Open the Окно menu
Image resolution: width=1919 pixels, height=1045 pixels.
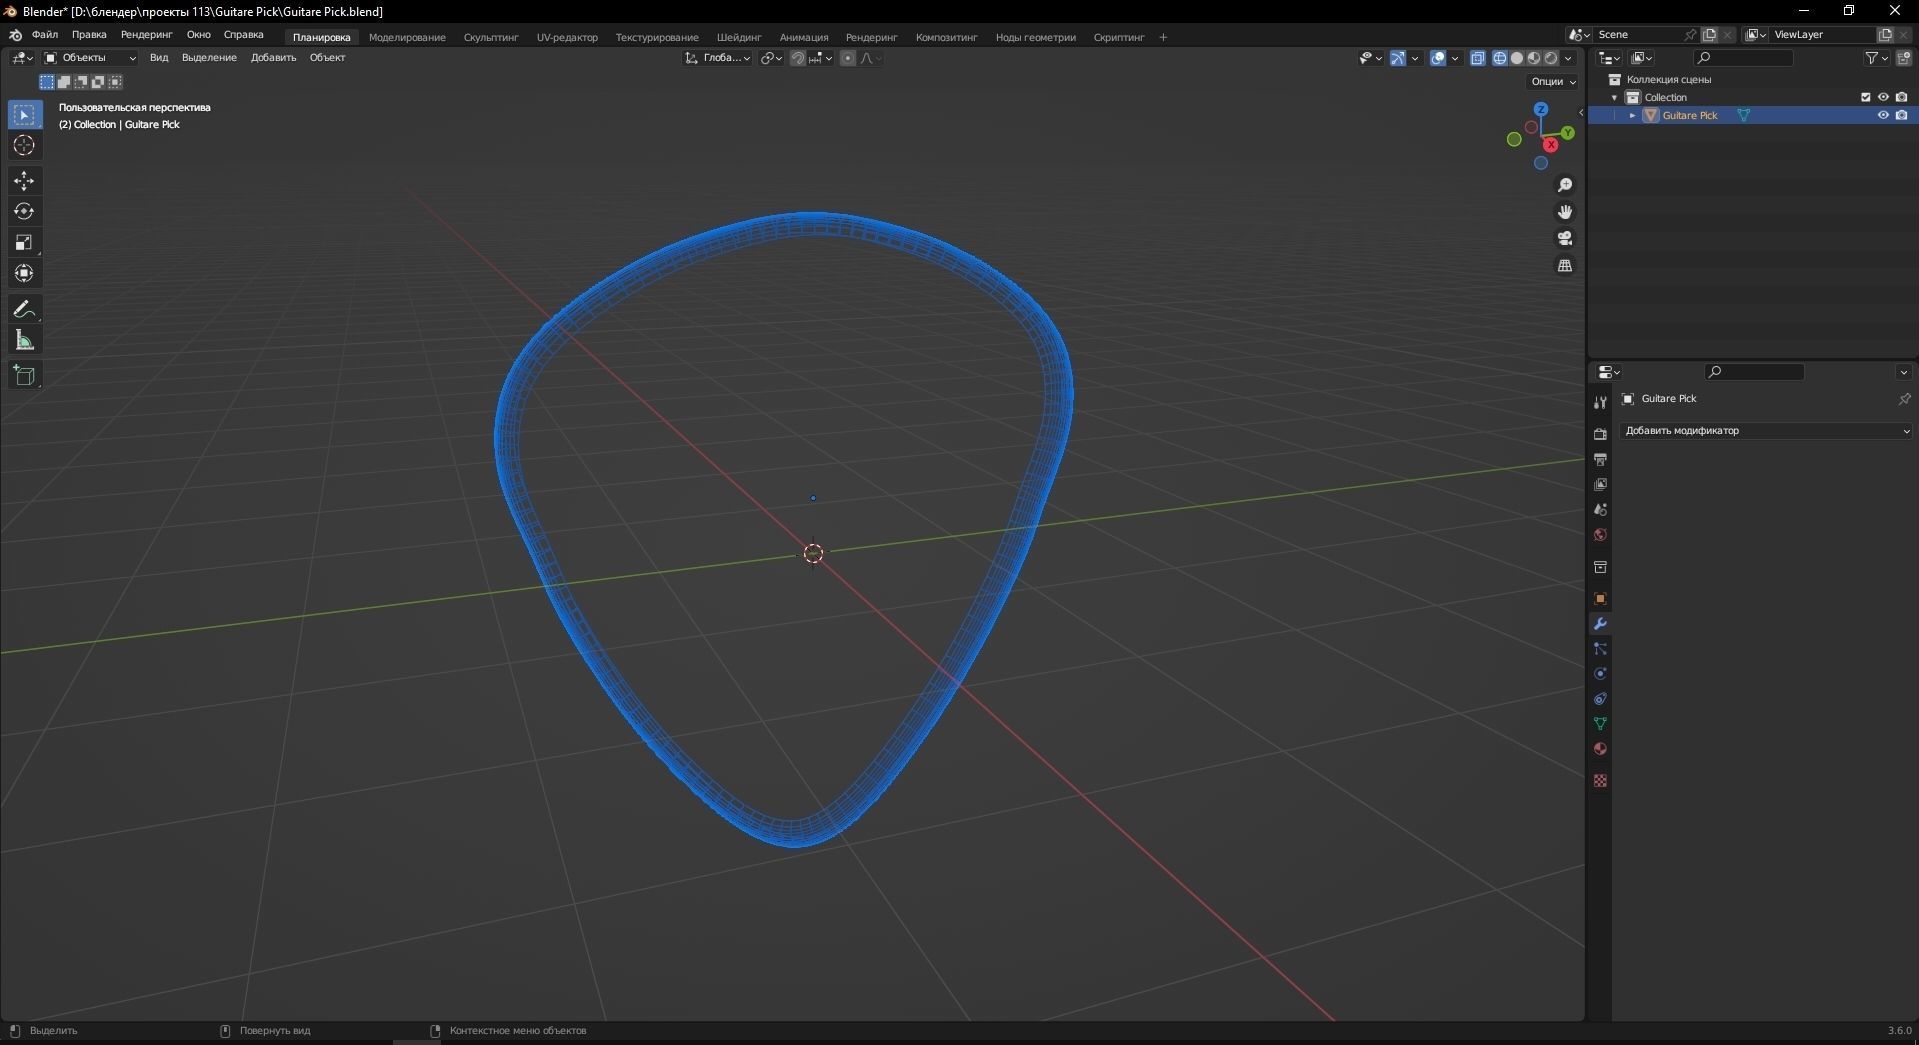[198, 35]
